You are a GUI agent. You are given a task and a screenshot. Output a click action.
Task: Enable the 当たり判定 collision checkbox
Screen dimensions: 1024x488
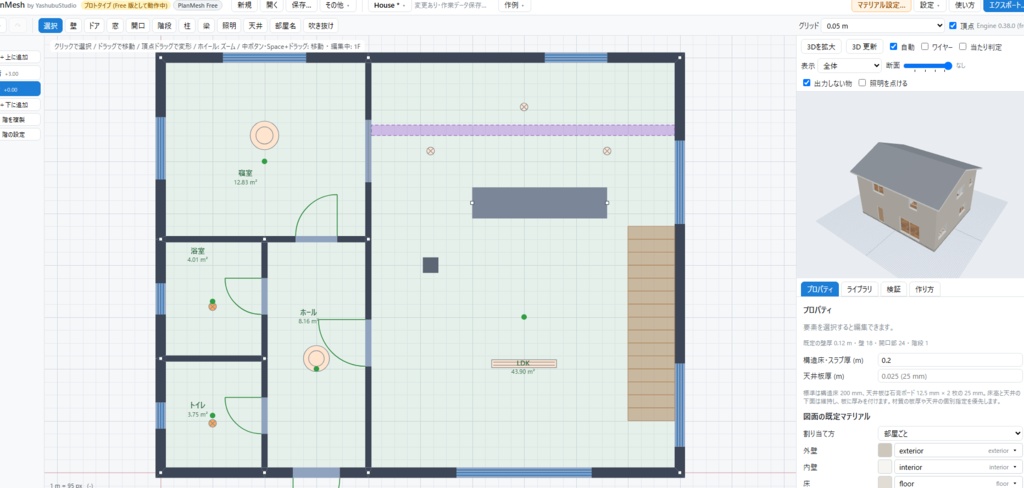[963, 47]
